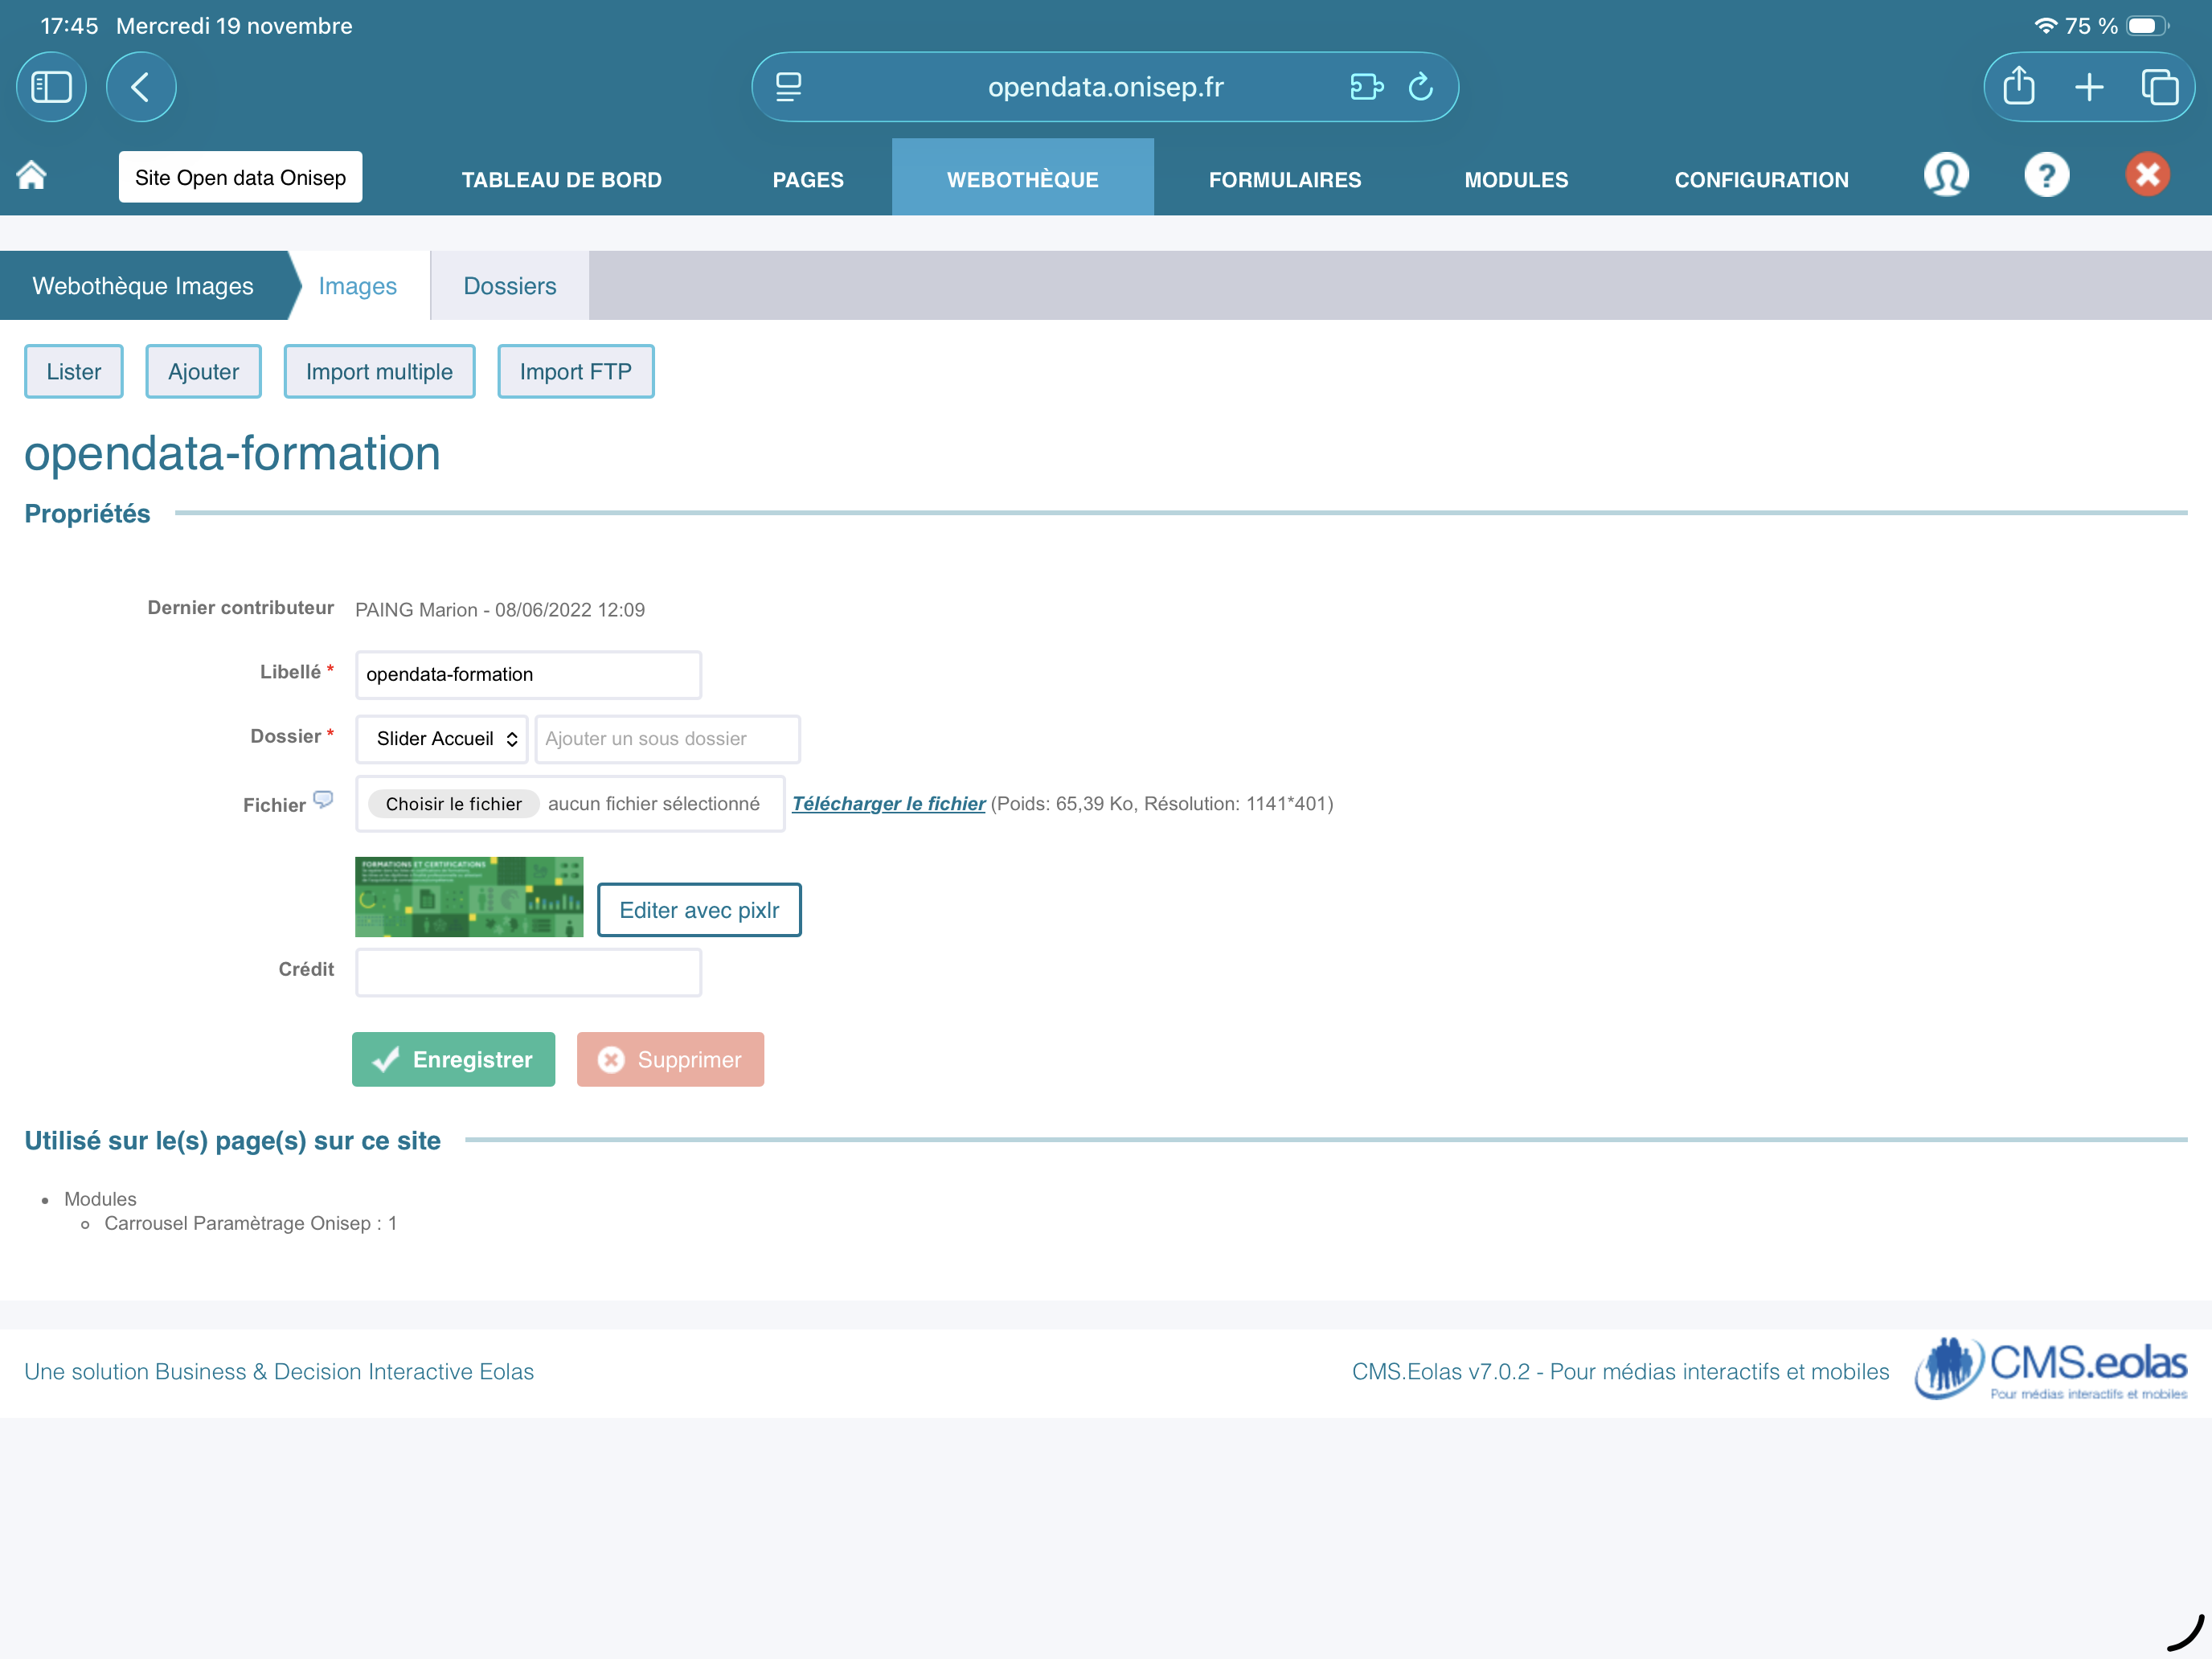Reload the page with refresh icon

1421,87
